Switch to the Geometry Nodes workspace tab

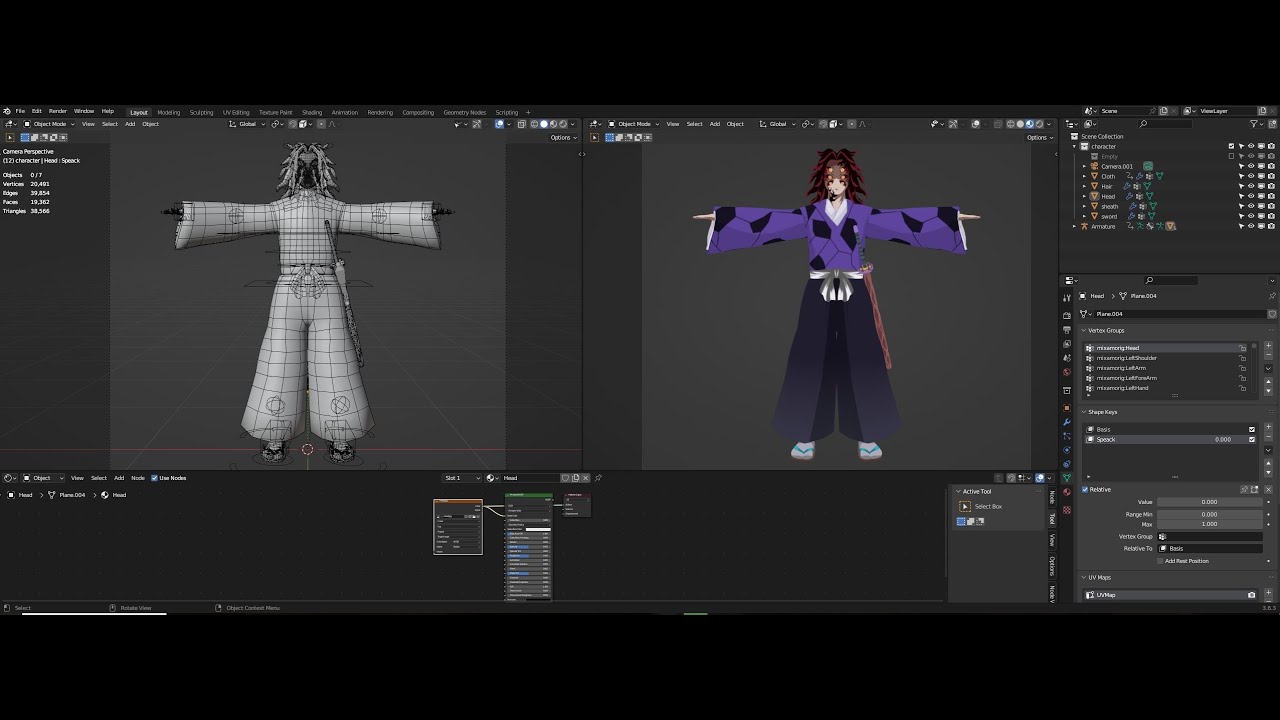[x=464, y=112]
